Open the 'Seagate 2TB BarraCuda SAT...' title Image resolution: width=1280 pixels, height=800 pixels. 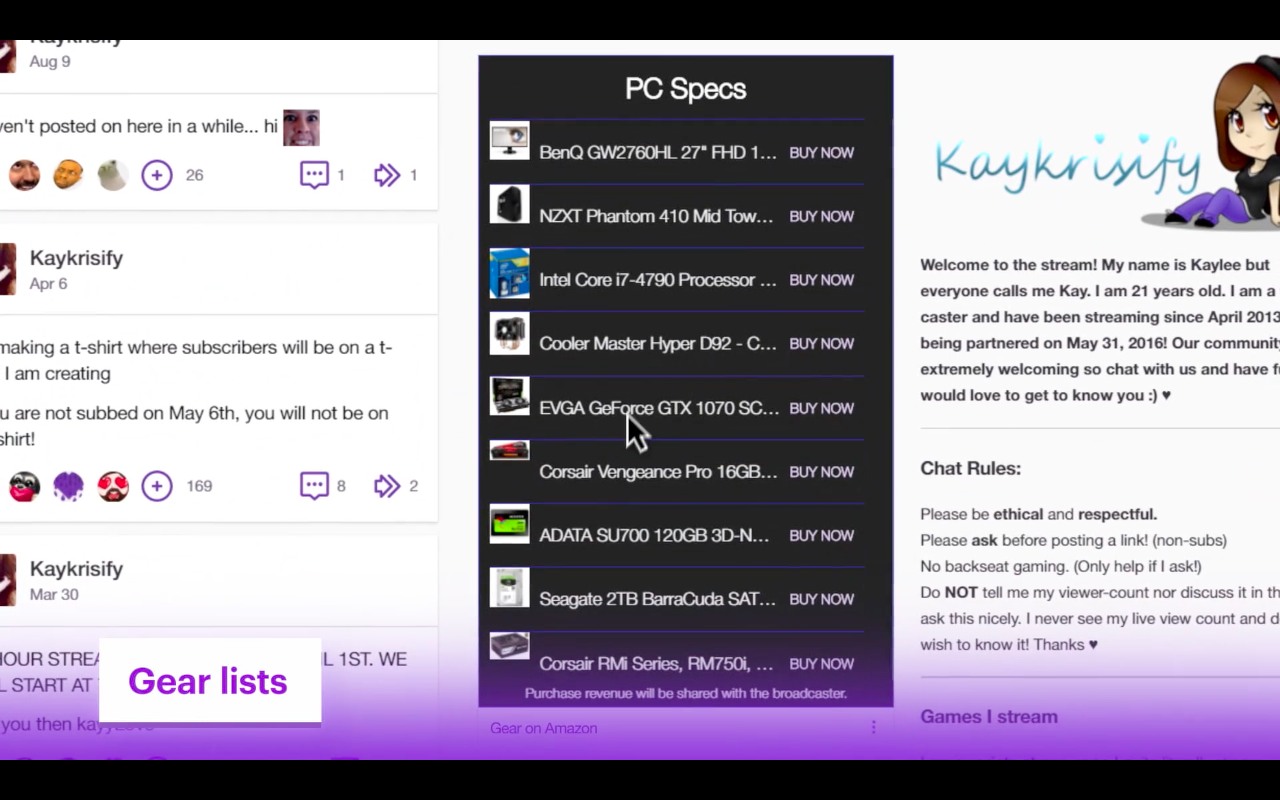click(x=657, y=599)
